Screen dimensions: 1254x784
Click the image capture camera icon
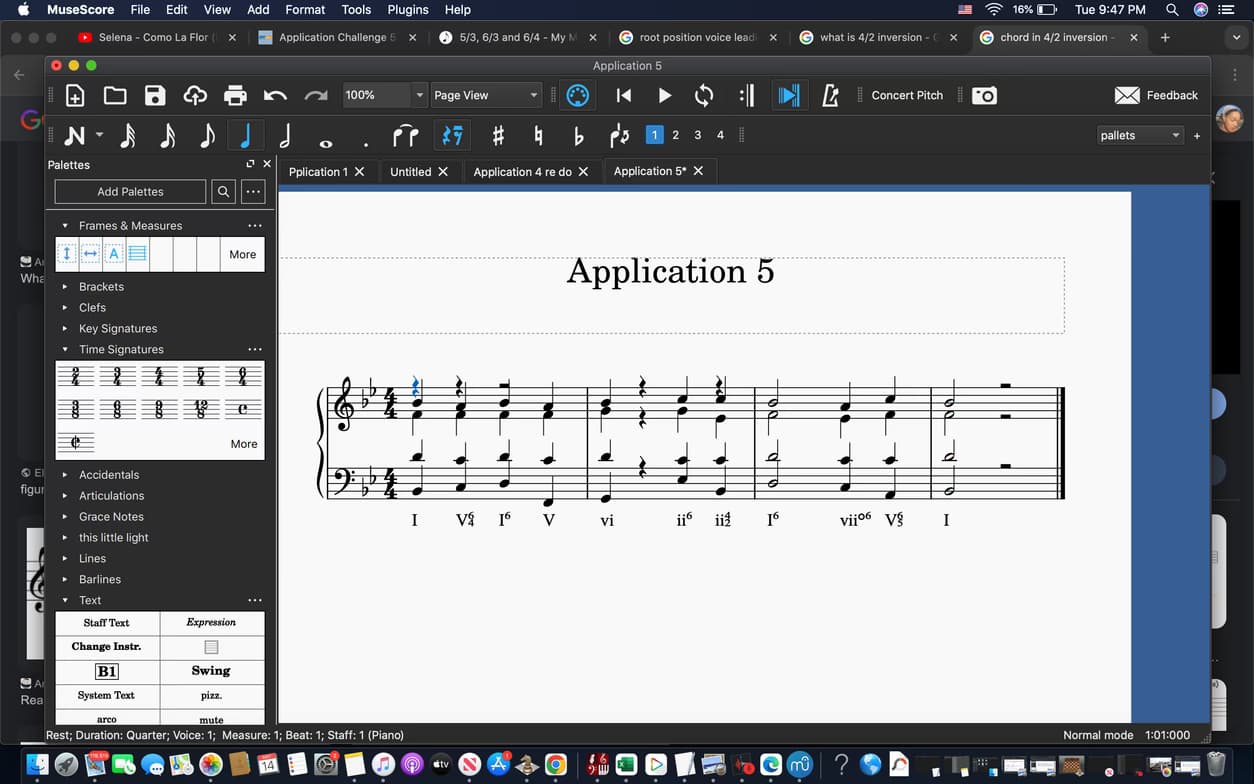tap(985, 95)
